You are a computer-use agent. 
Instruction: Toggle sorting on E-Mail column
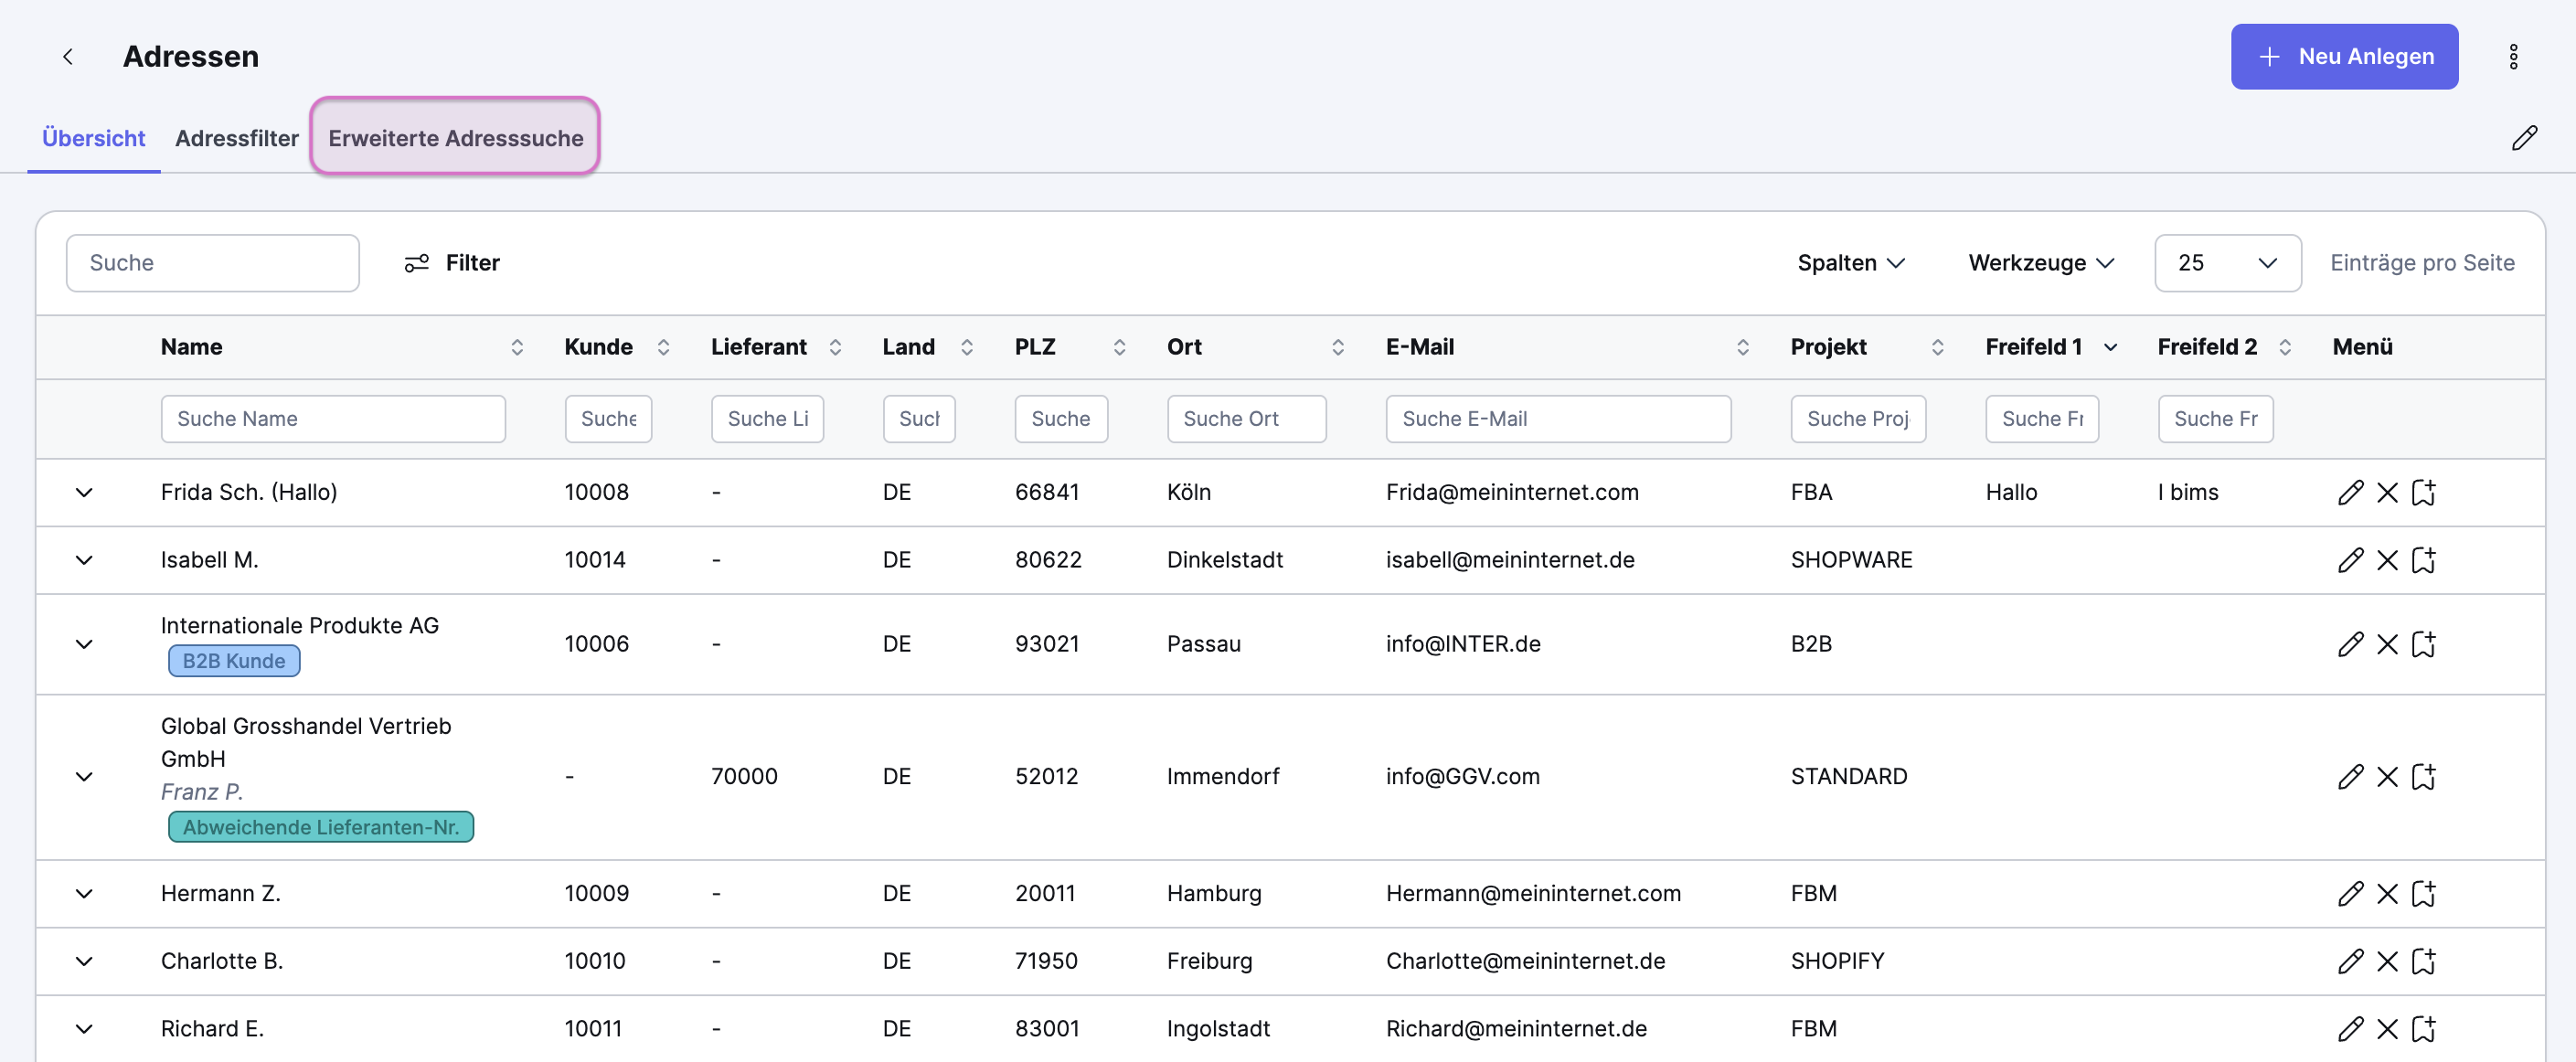(1742, 347)
